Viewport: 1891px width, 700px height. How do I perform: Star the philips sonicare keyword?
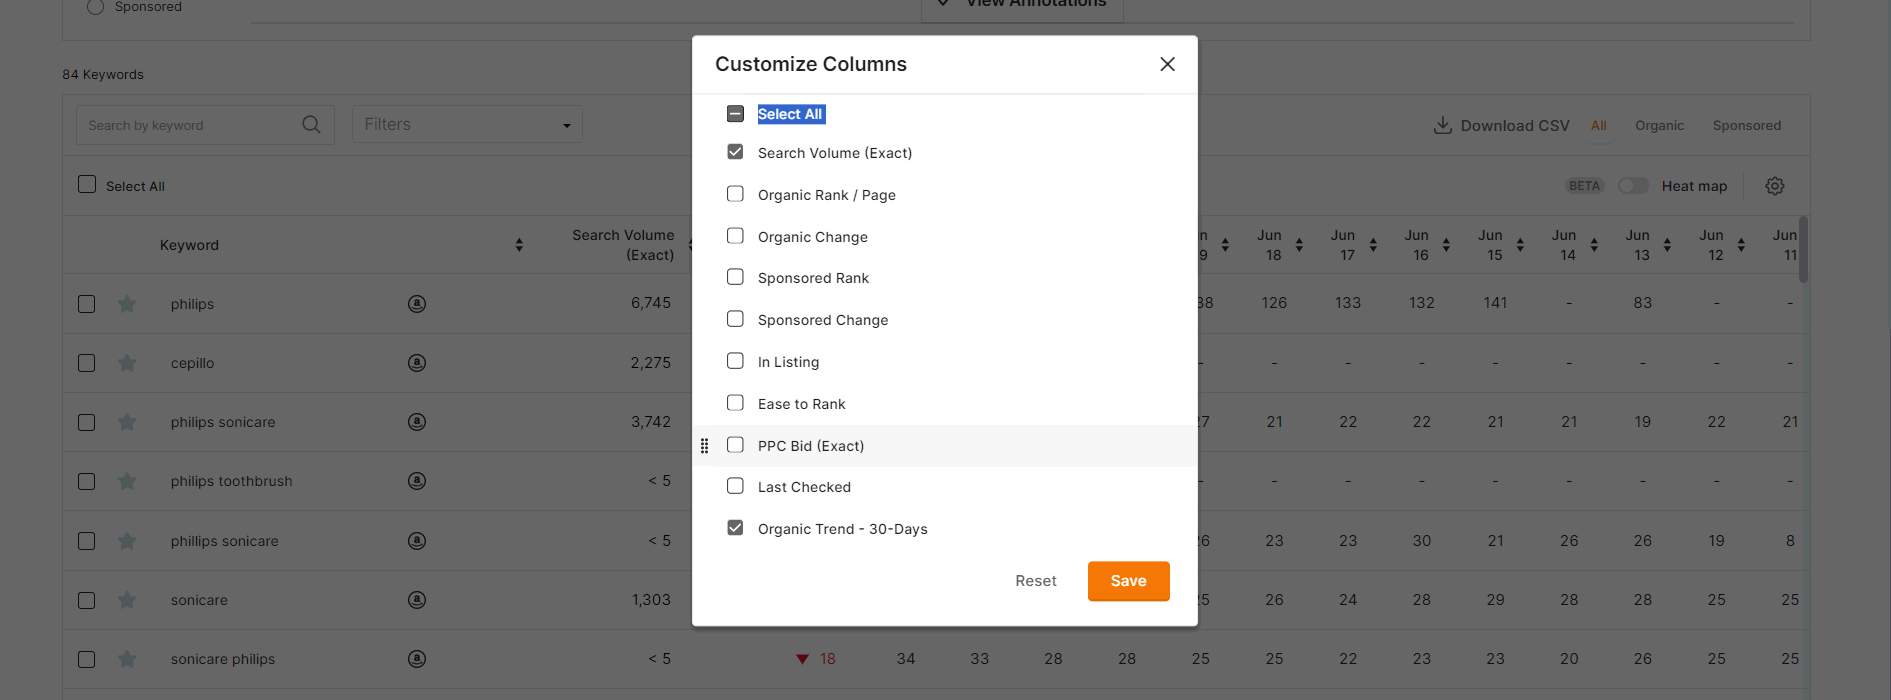[127, 421]
